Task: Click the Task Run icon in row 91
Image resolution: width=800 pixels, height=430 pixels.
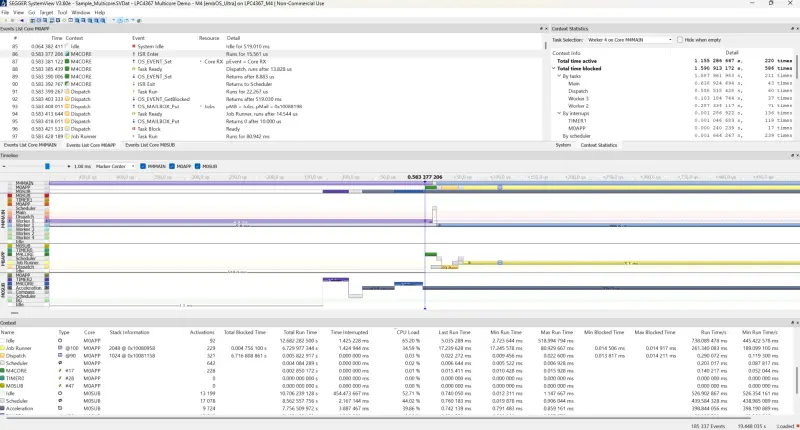Action: 134,92
